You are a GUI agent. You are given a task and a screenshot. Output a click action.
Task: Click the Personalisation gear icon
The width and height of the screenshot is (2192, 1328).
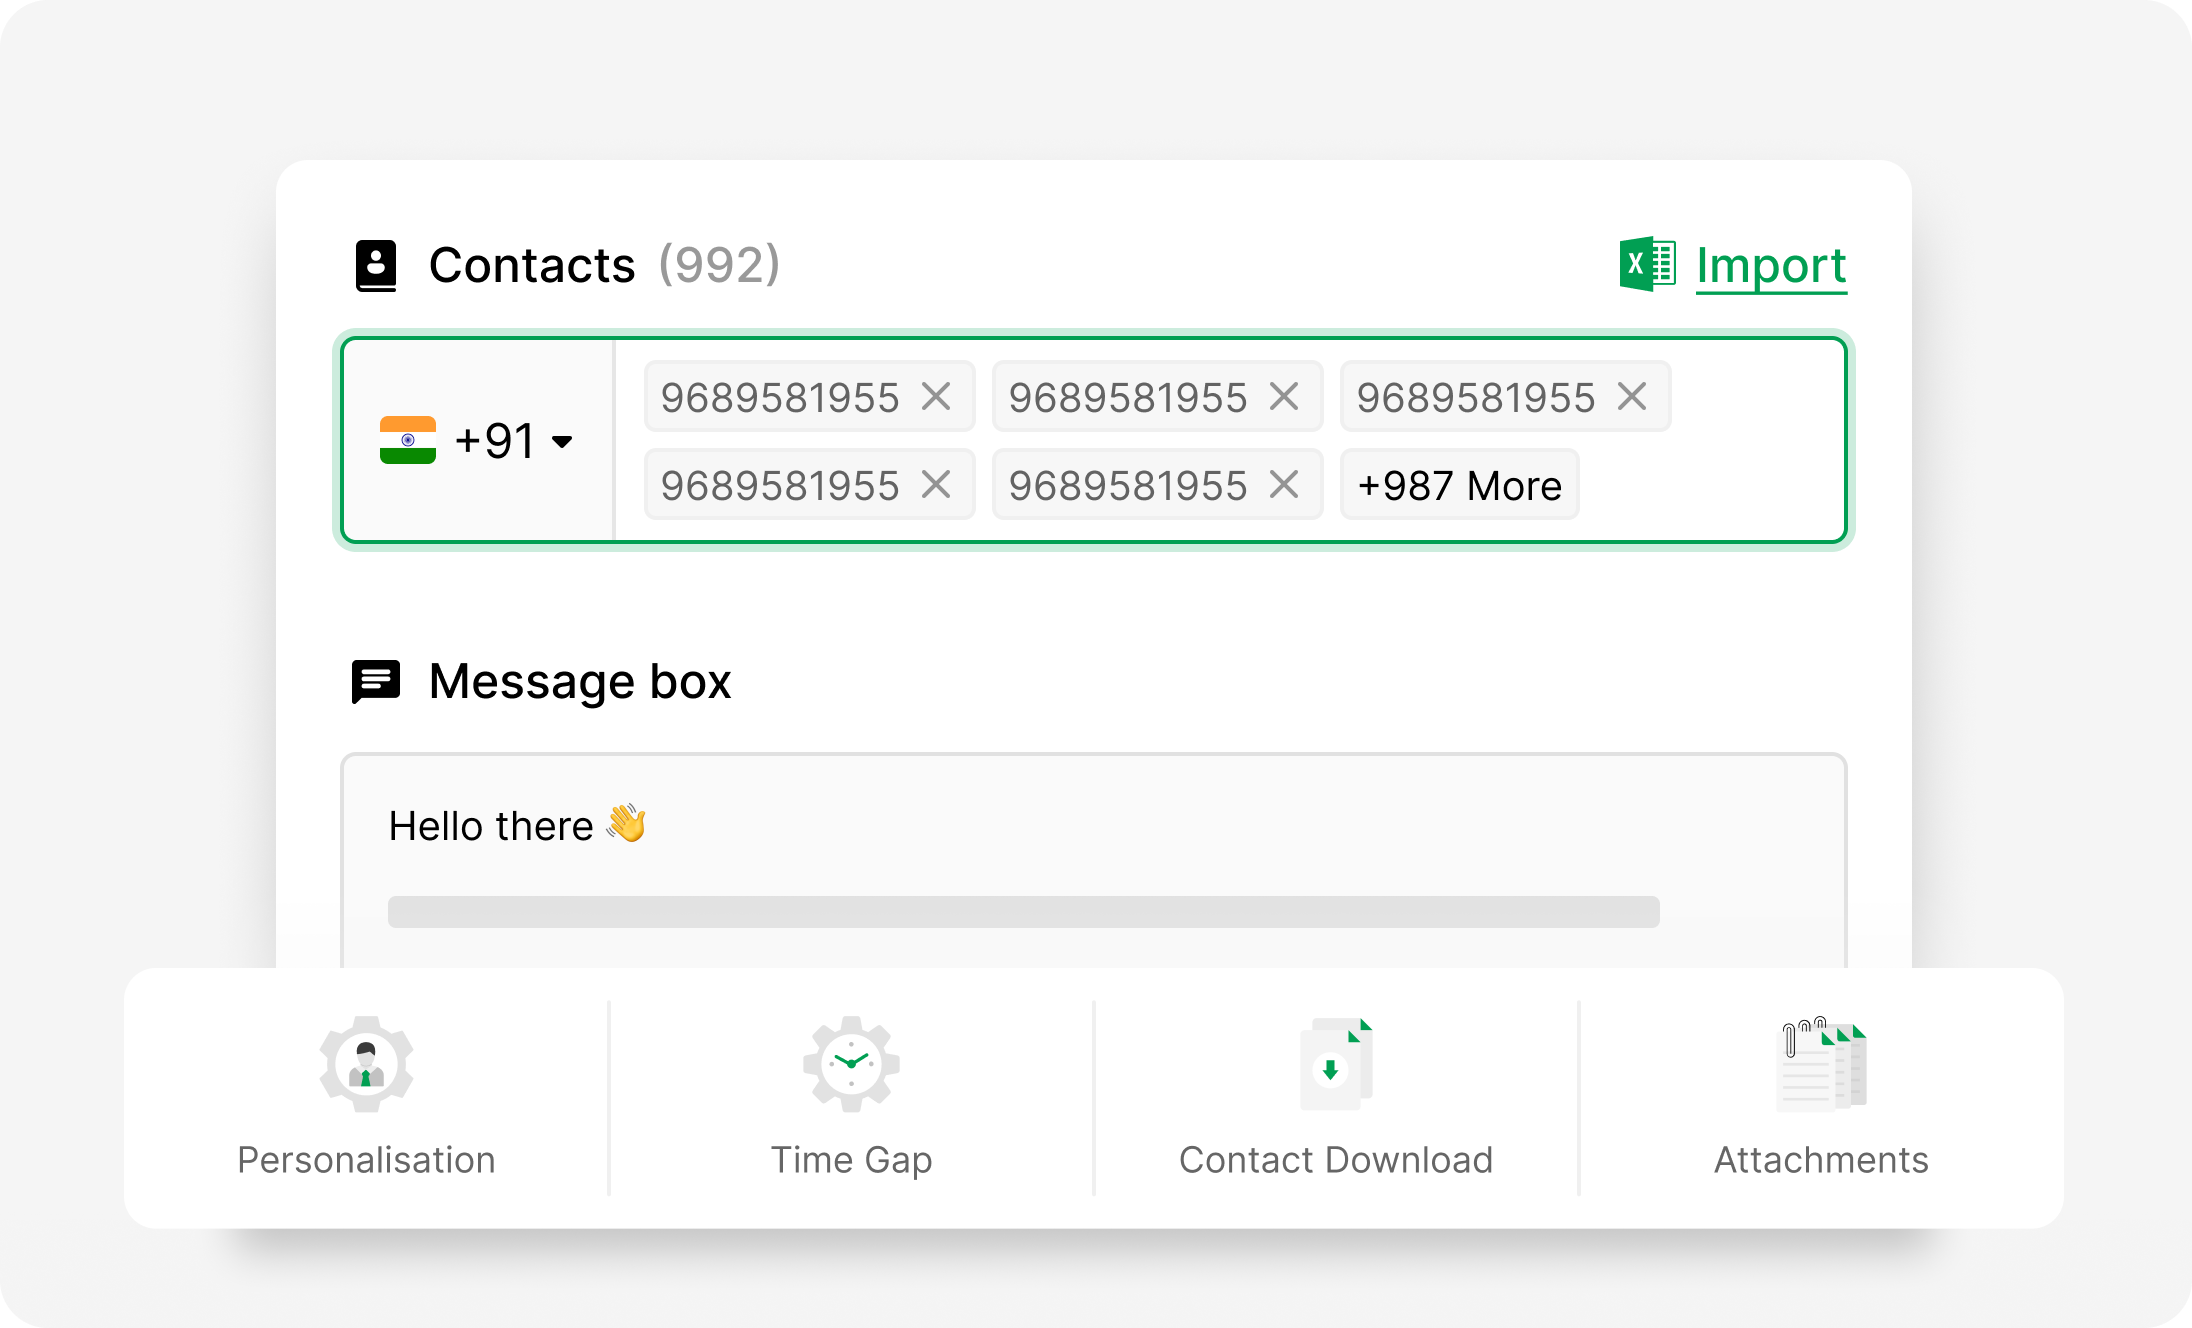tap(366, 1064)
